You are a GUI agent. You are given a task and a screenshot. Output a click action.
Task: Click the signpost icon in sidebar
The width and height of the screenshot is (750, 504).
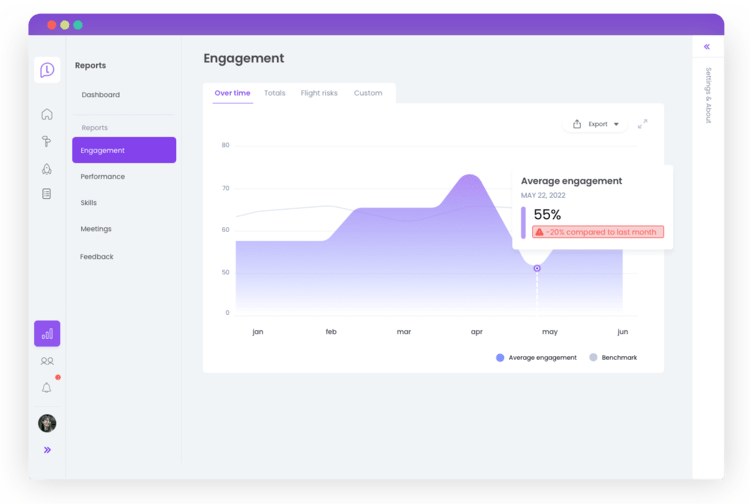tap(47, 141)
